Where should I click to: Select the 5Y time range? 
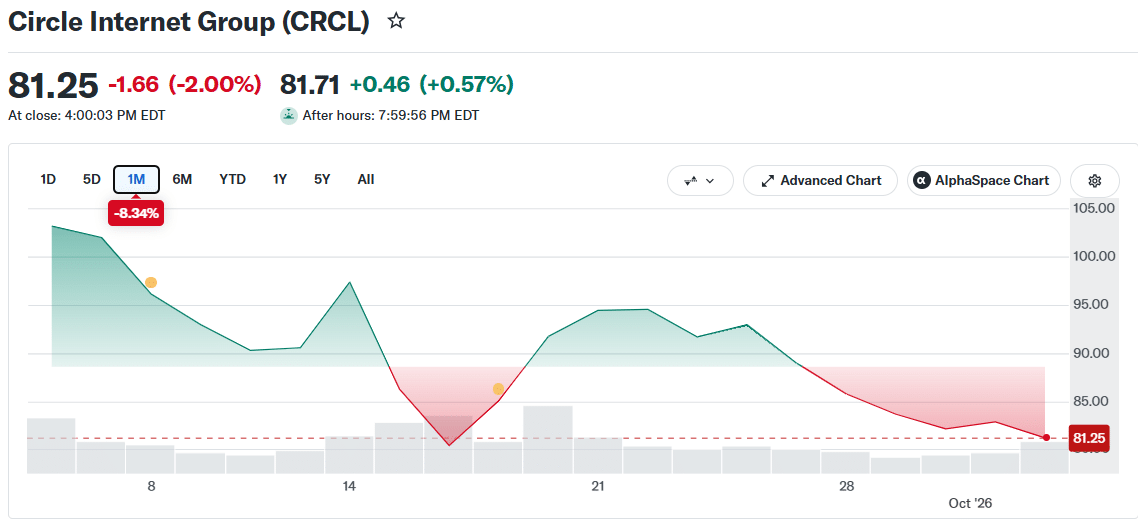(322, 179)
